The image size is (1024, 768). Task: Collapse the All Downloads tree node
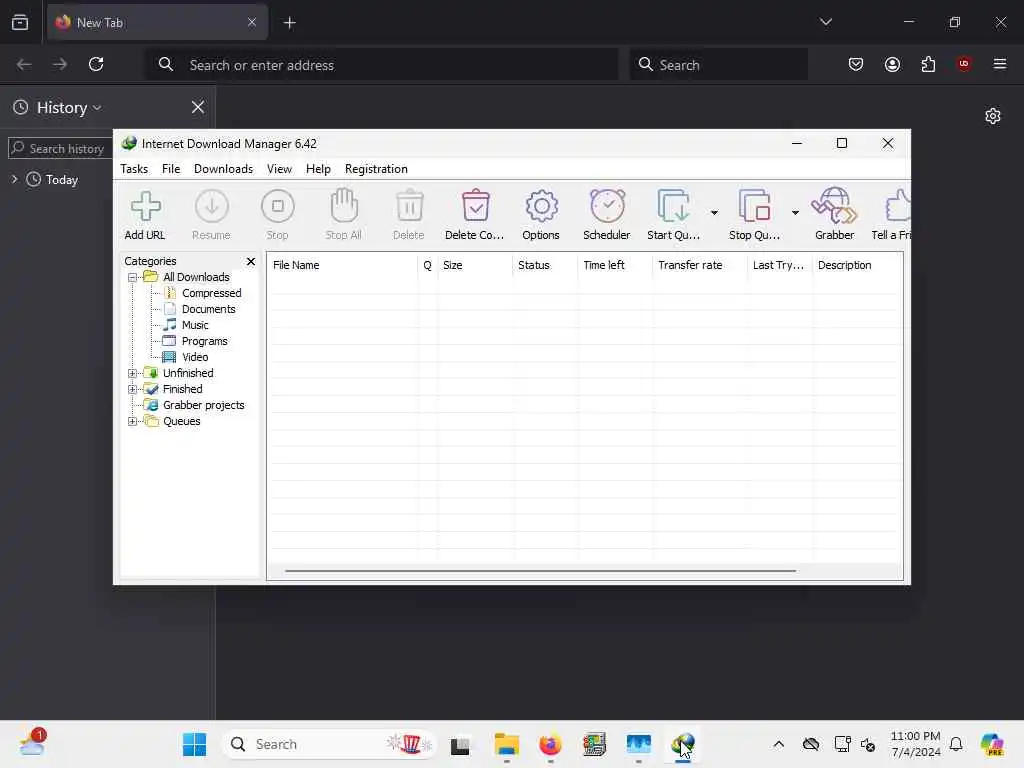click(x=132, y=278)
